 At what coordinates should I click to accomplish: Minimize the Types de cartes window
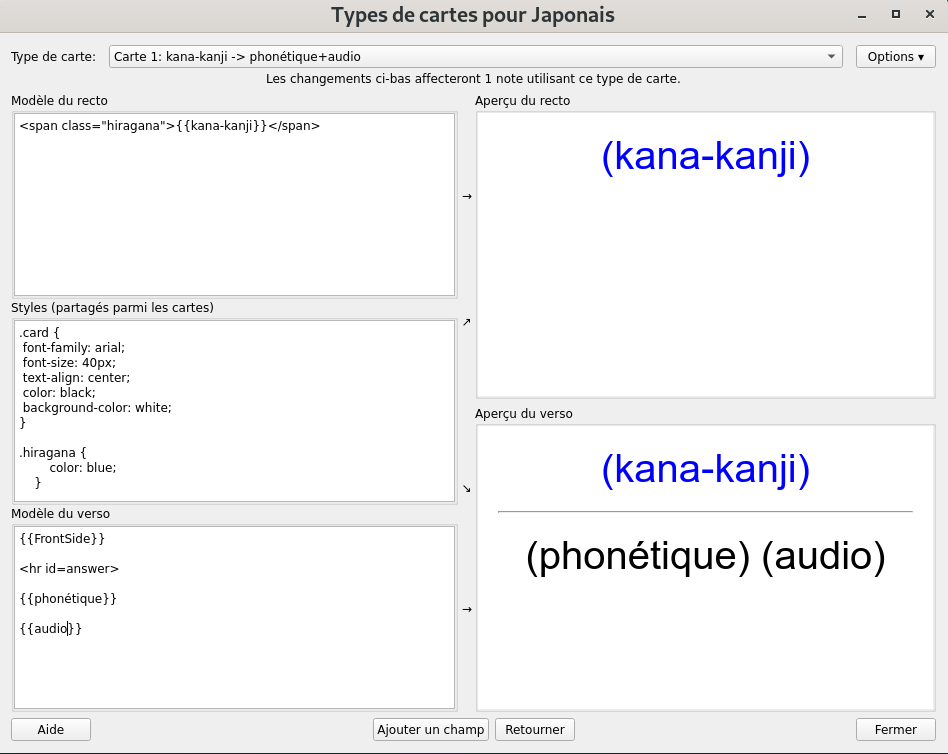tap(862, 14)
